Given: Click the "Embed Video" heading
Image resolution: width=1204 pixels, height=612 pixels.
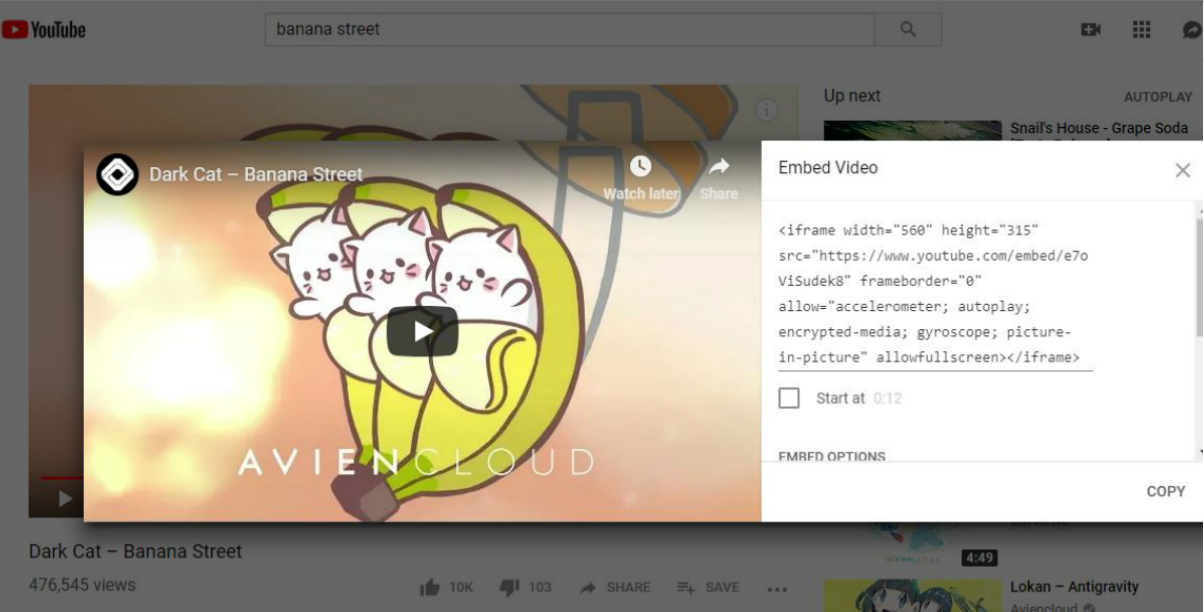Looking at the screenshot, I should pyautogui.click(x=828, y=168).
